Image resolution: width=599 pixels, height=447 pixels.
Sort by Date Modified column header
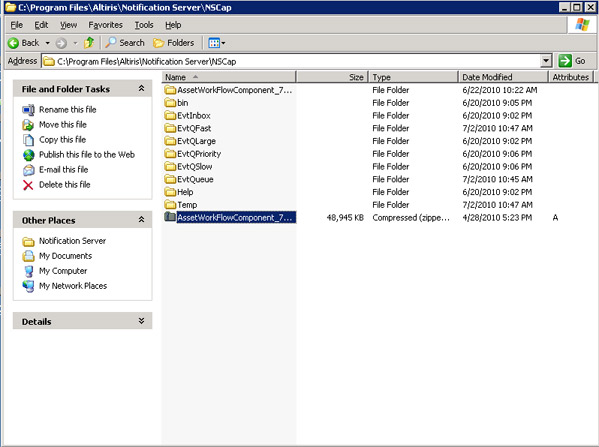click(x=502, y=77)
